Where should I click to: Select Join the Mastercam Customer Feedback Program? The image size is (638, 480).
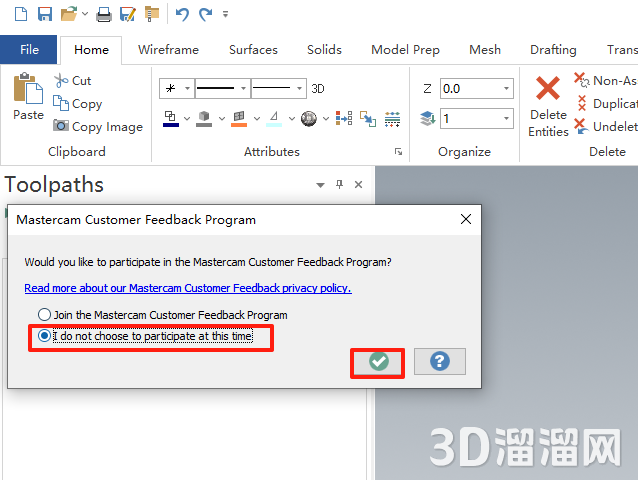[44, 315]
